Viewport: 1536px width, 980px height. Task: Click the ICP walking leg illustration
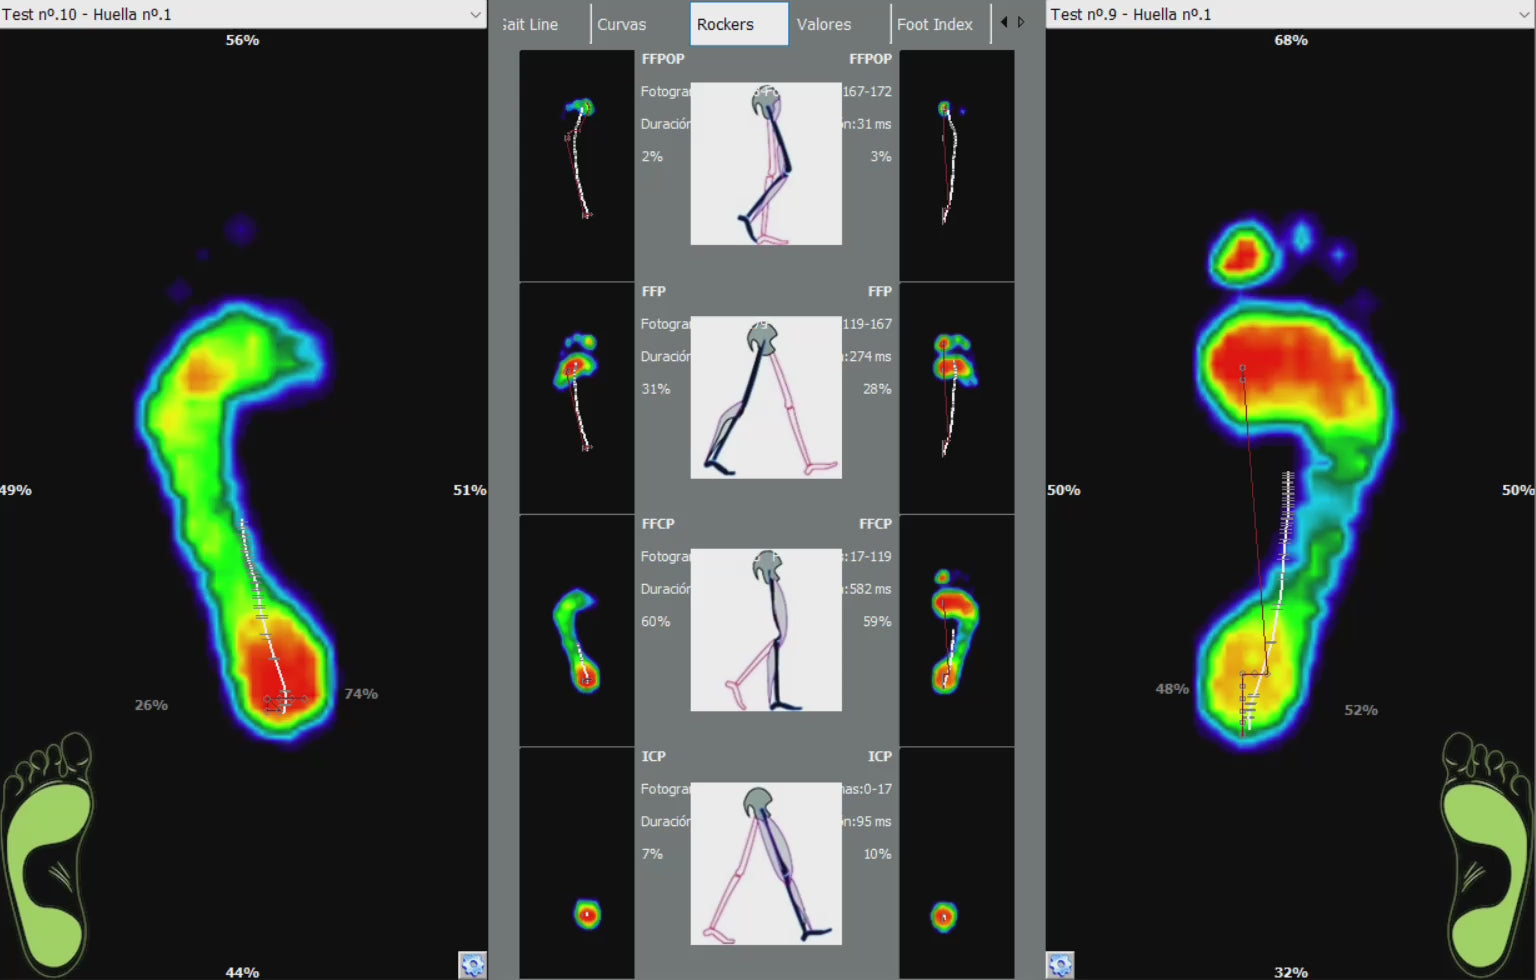click(766, 863)
